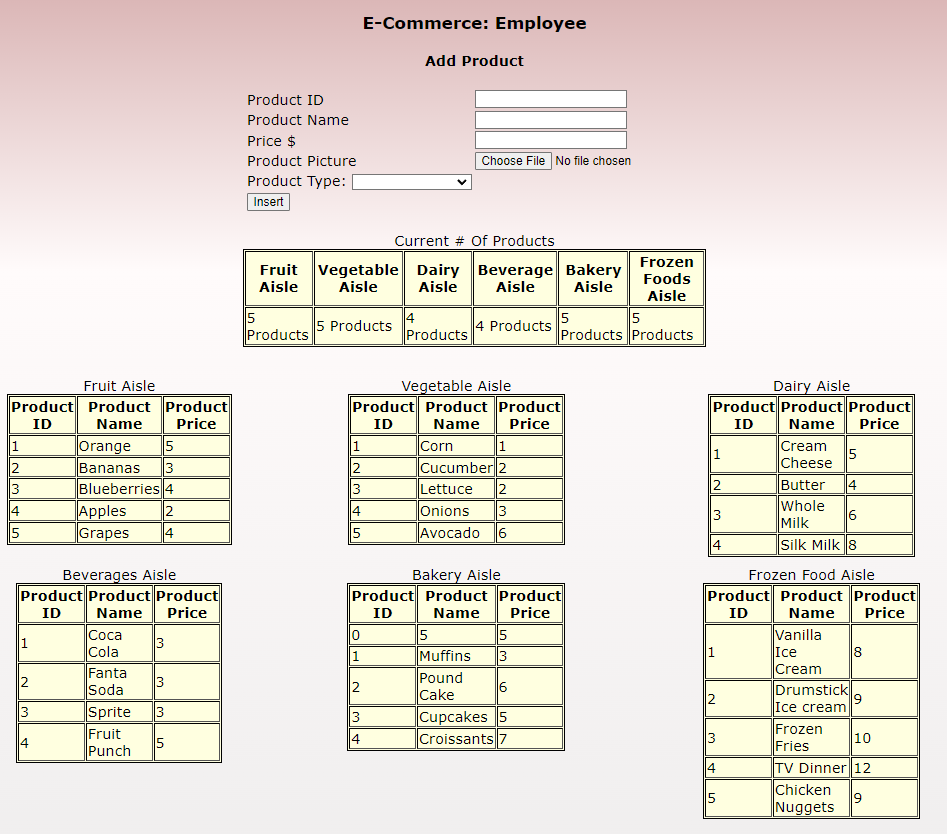Select the Grapes cell

120,533
